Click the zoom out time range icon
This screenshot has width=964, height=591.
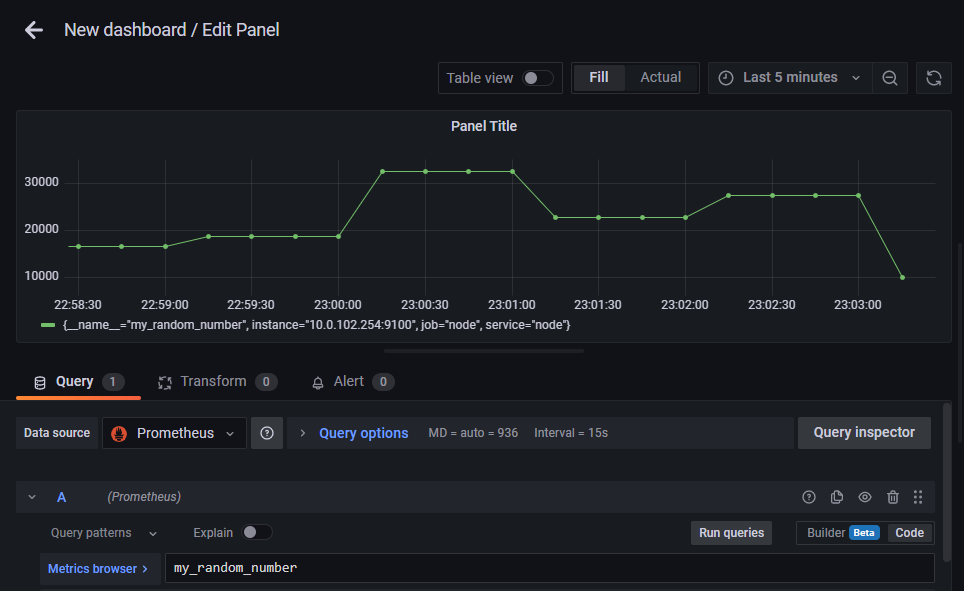890,78
